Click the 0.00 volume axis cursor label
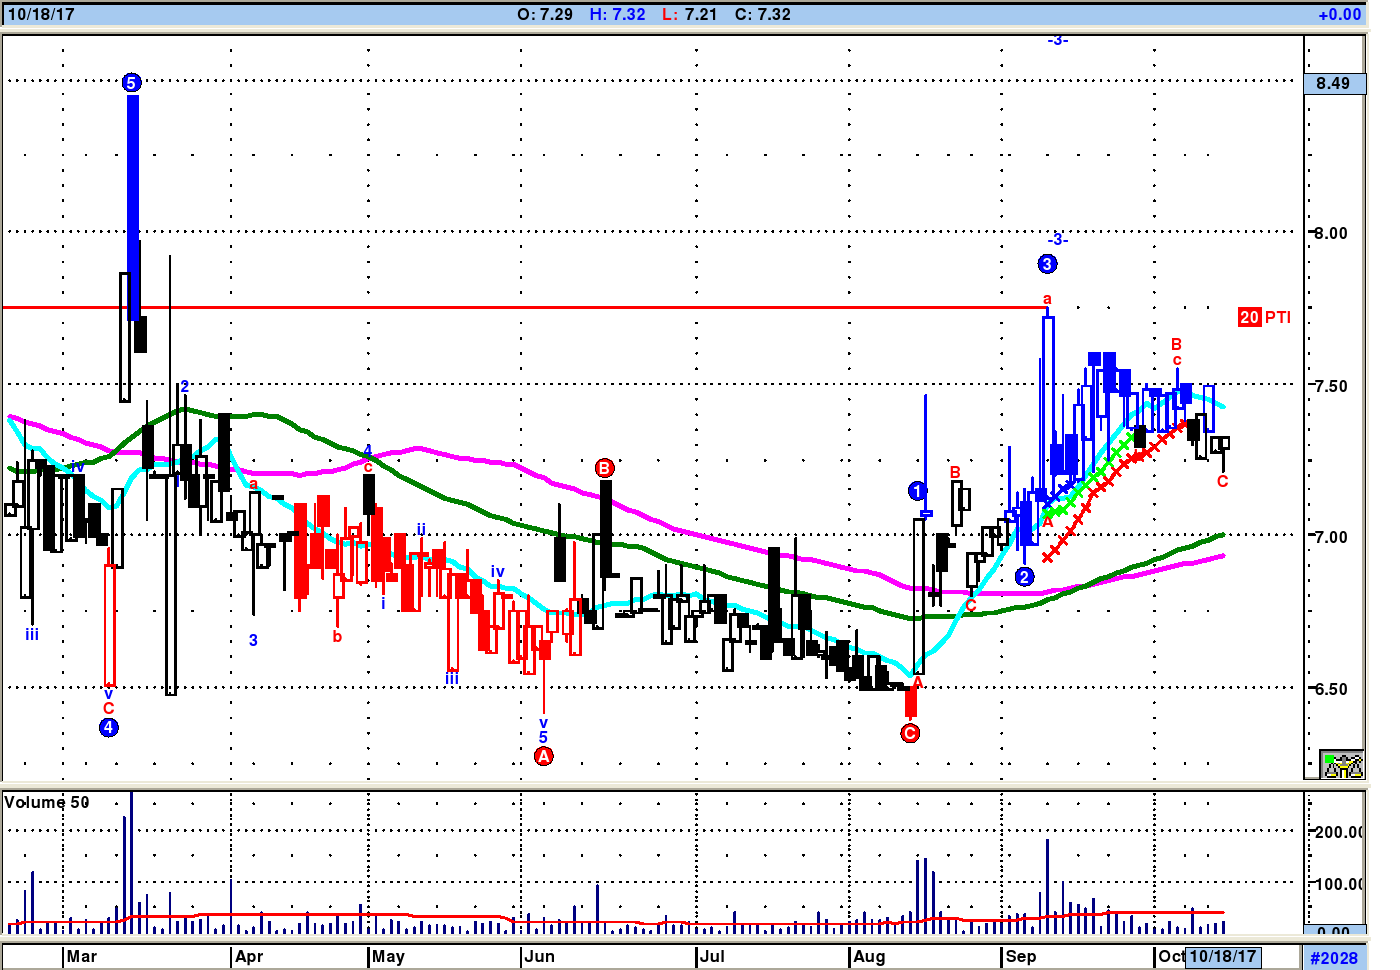 click(x=1334, y=931)
